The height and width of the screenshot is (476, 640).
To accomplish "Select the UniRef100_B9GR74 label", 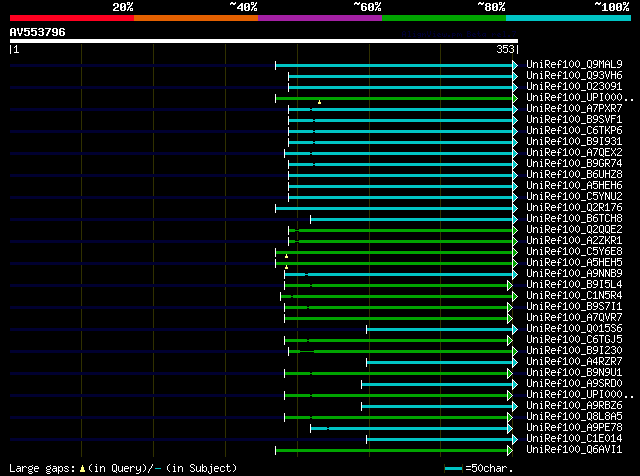I will (x=574, y=164).
